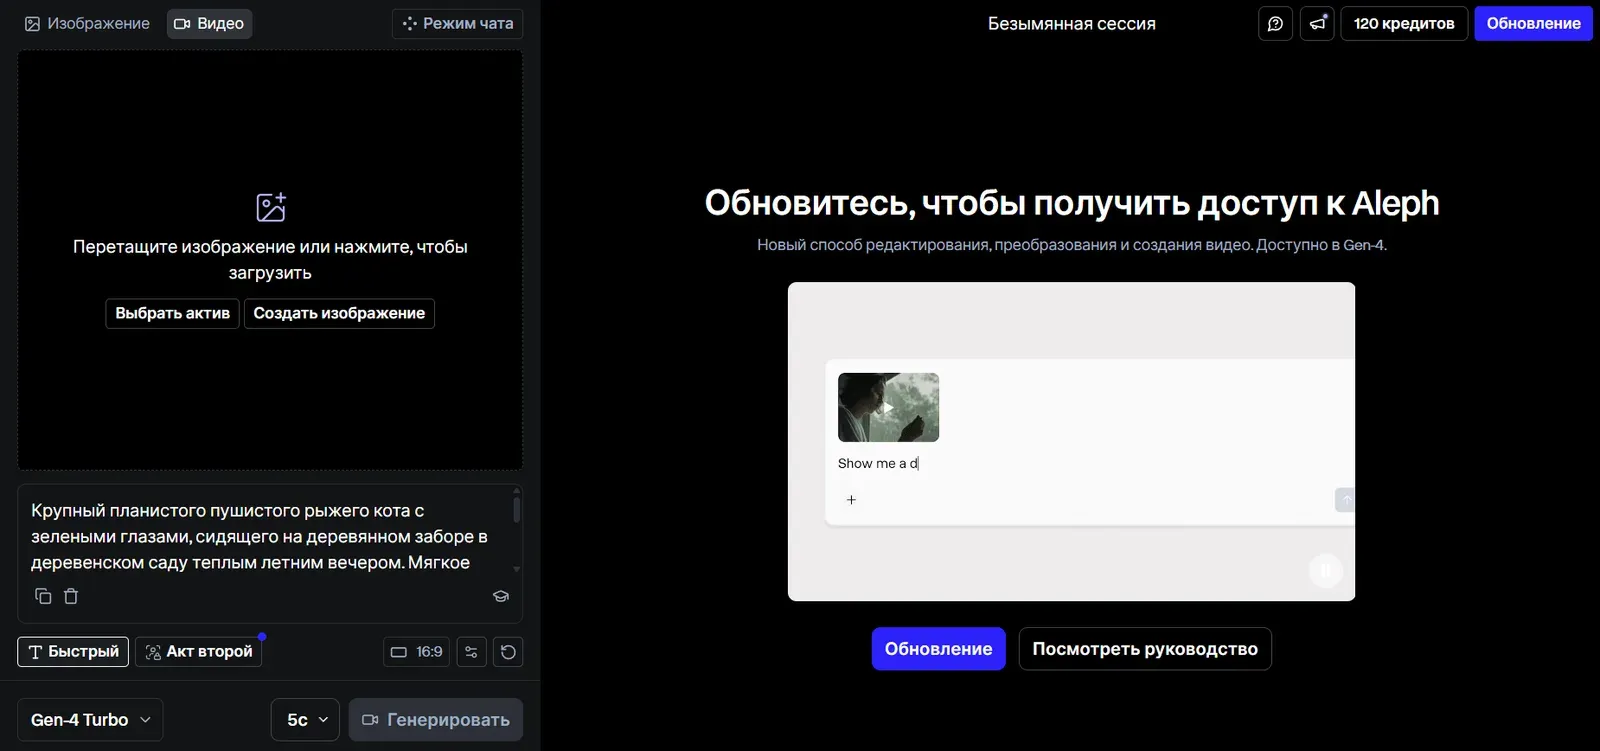Select the Быстрый mode toggle
Screen dimensions: 1600x751
click(73, 651)
